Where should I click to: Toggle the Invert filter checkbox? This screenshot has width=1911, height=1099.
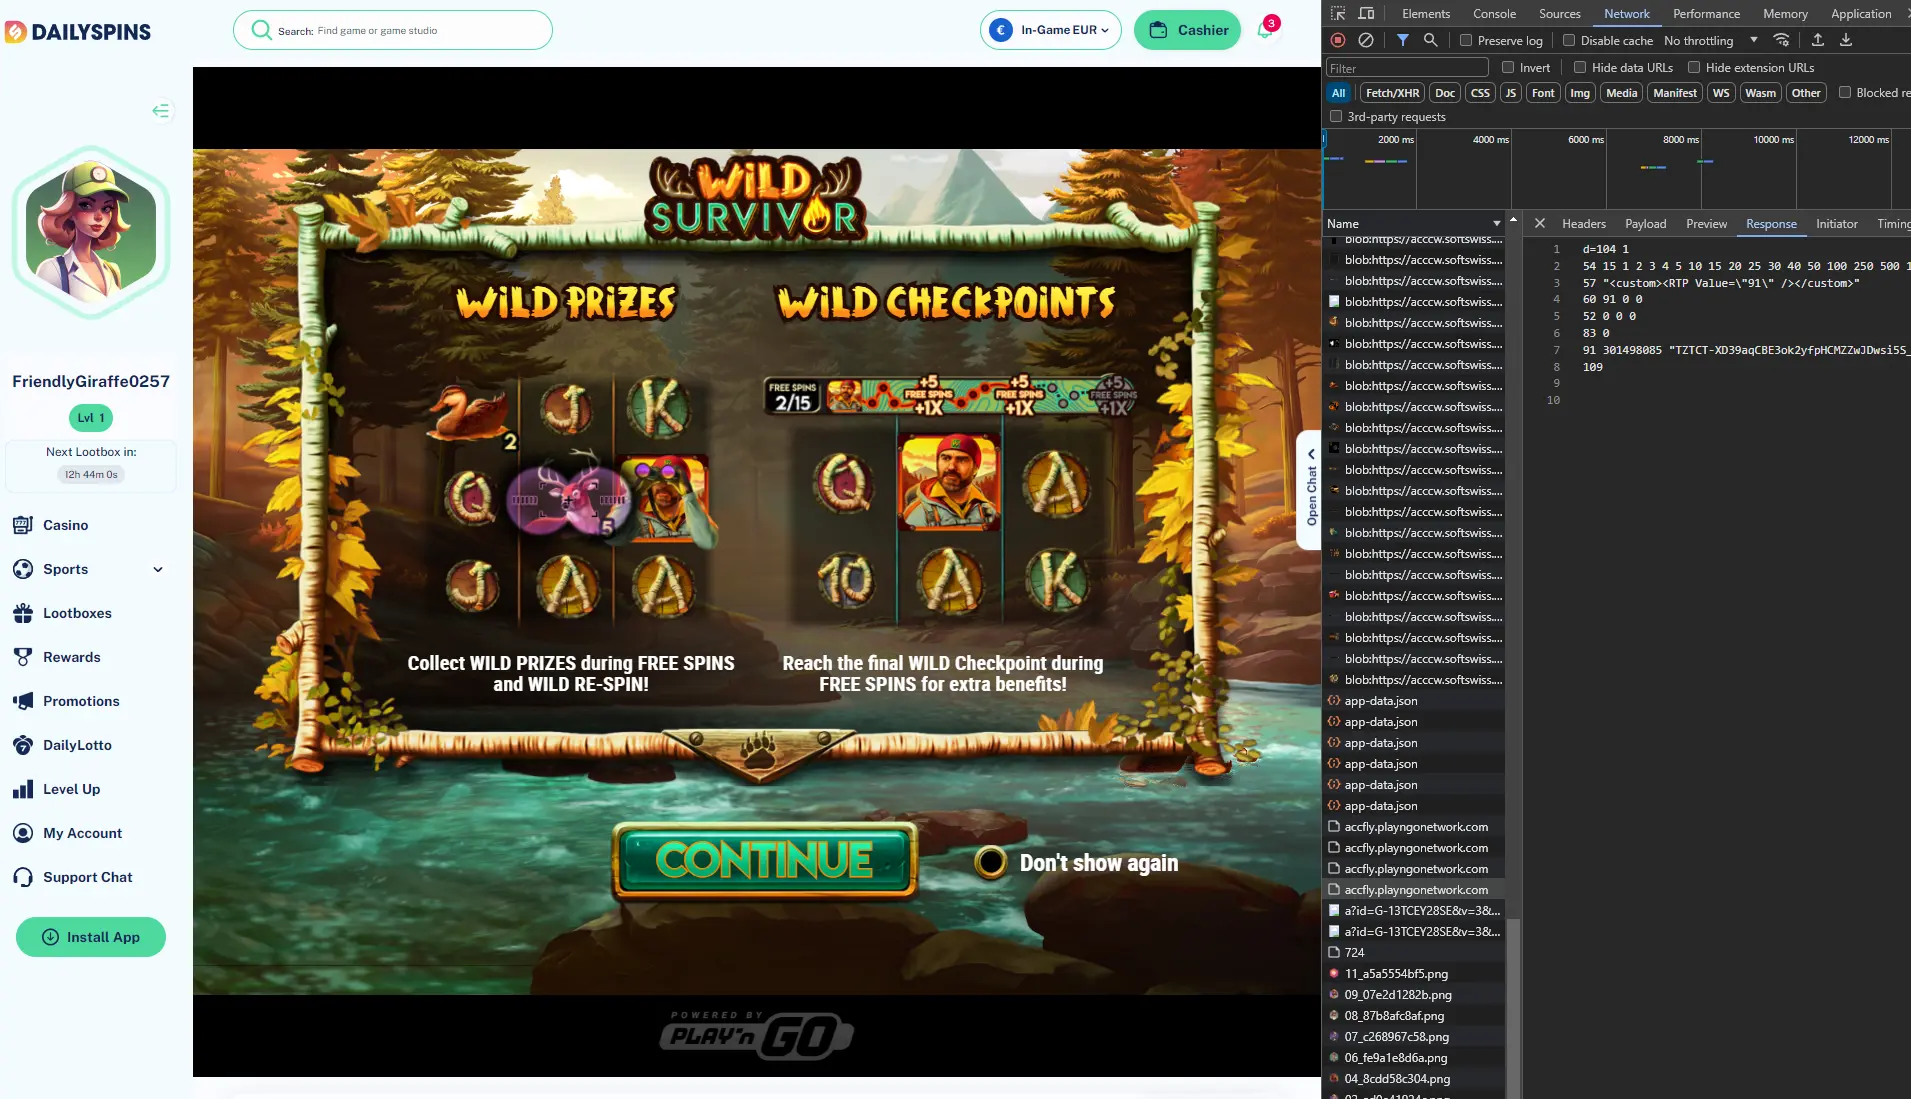point(1508,68)
